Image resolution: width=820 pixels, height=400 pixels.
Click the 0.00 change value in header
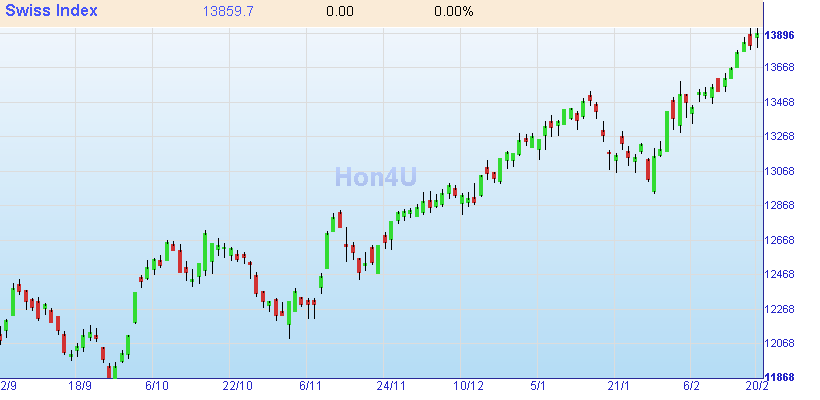[340, 12]
